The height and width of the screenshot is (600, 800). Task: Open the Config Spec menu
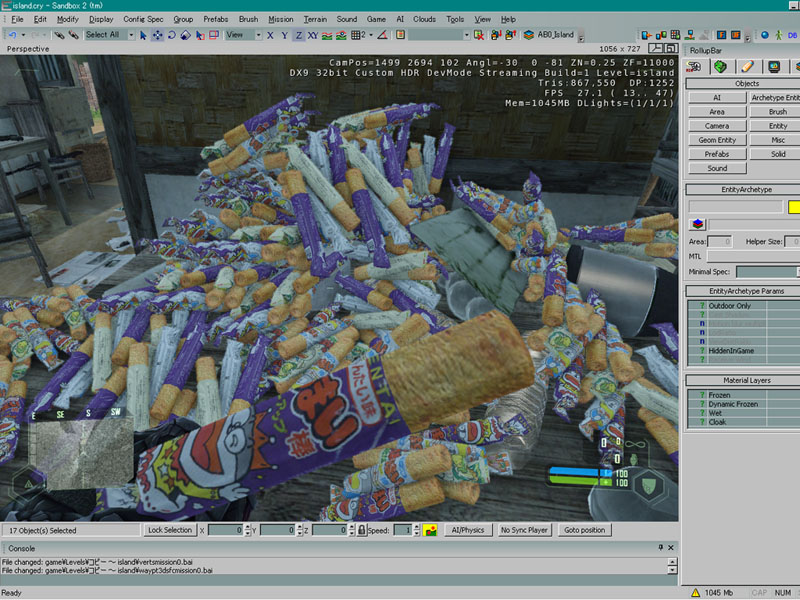click(143, 19)
